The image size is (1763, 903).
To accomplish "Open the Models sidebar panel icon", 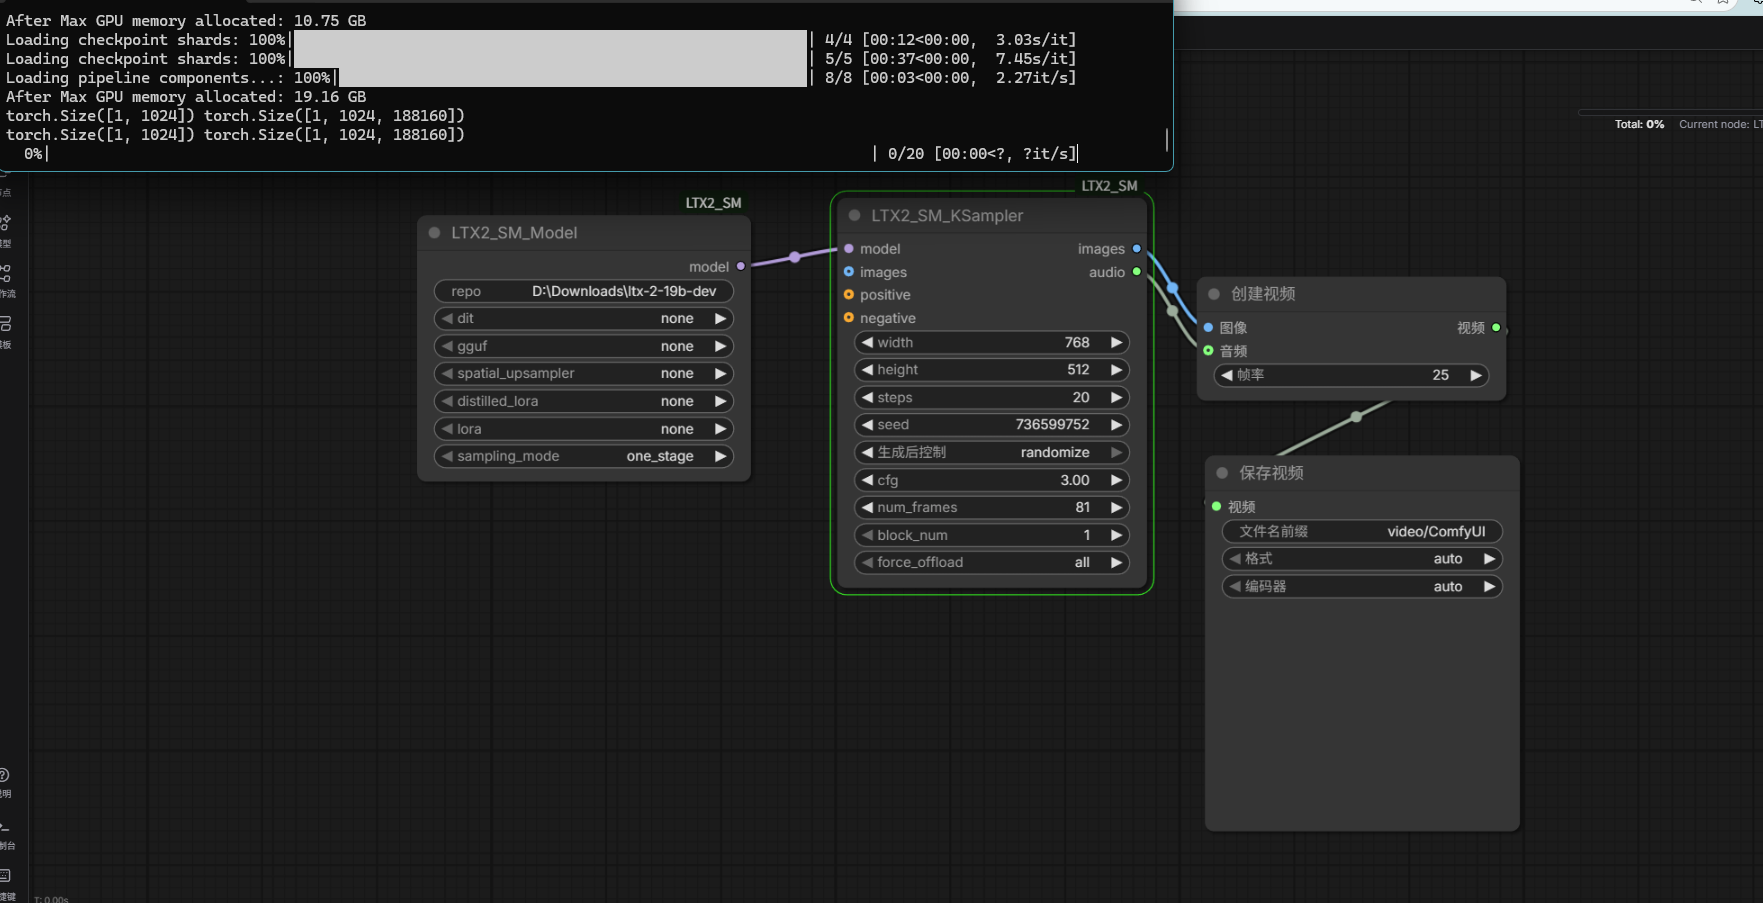I will click(x=6, y=223).
